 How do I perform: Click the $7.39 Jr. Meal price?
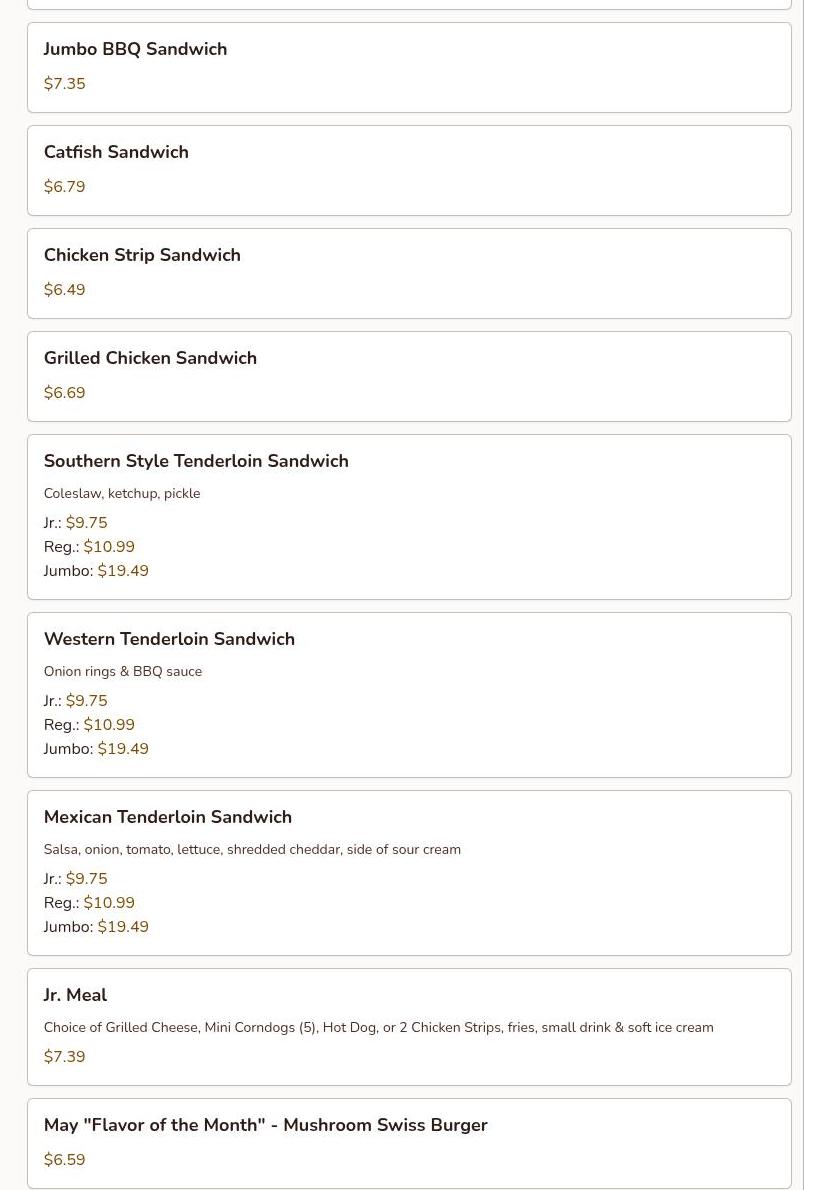(64, 1057)
